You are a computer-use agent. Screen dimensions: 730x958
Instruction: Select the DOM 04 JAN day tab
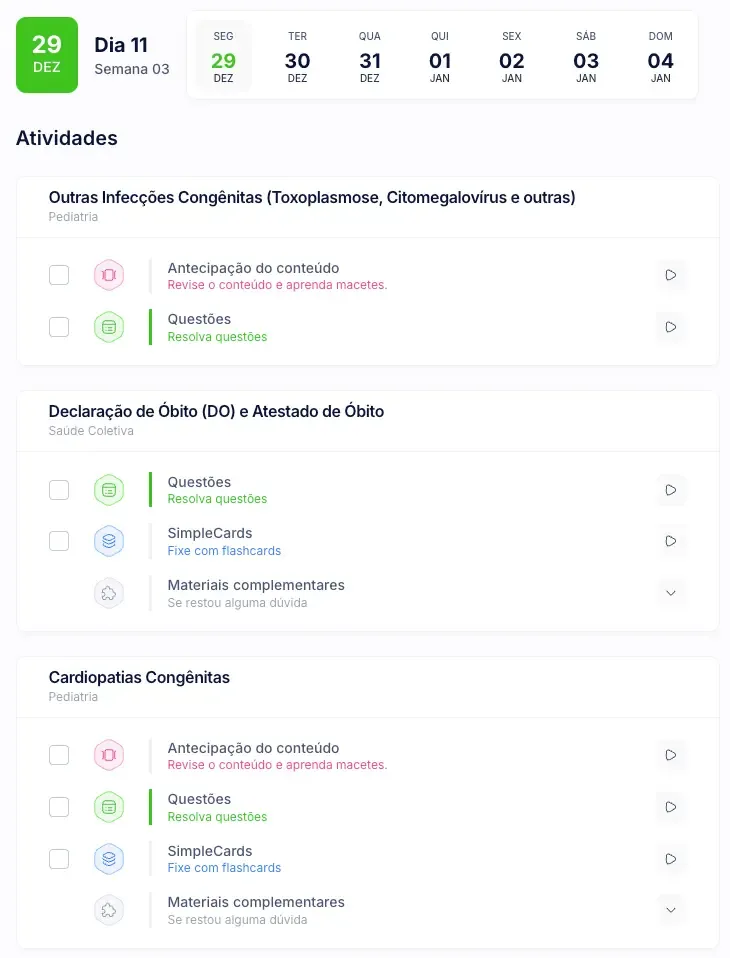[660, 55]
